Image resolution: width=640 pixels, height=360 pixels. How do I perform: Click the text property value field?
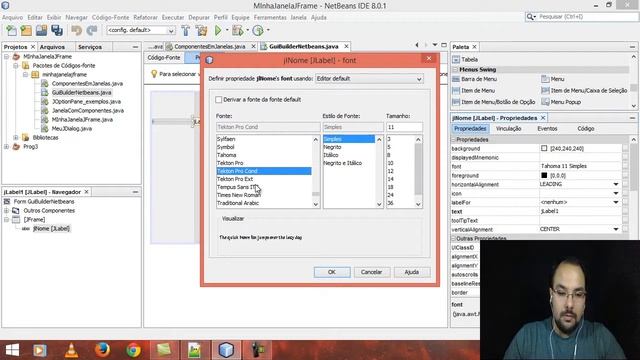click(x=580, y=211)
